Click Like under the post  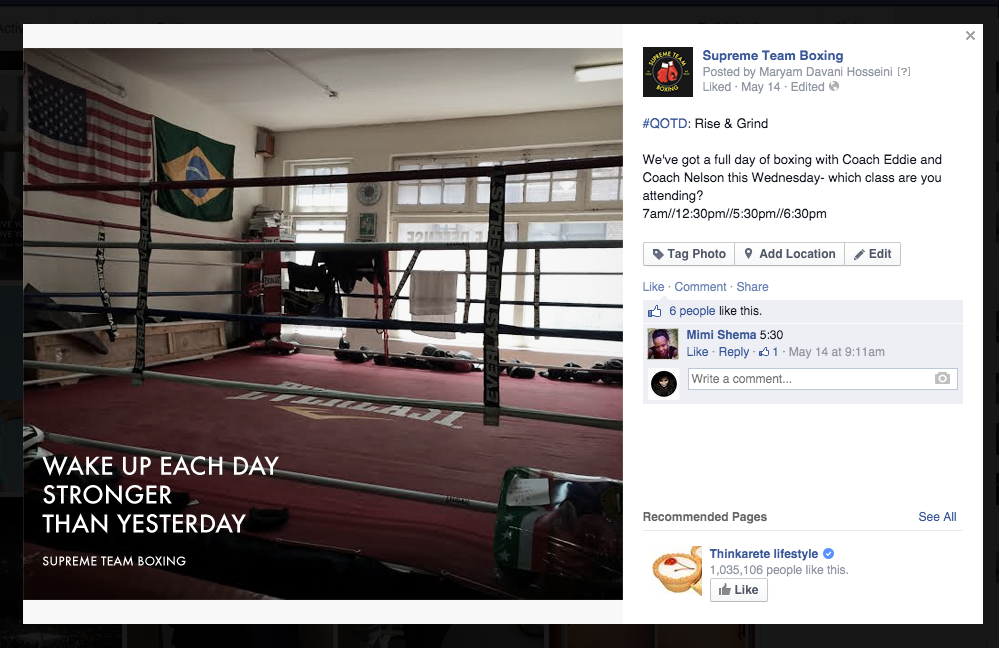(653, 287)
